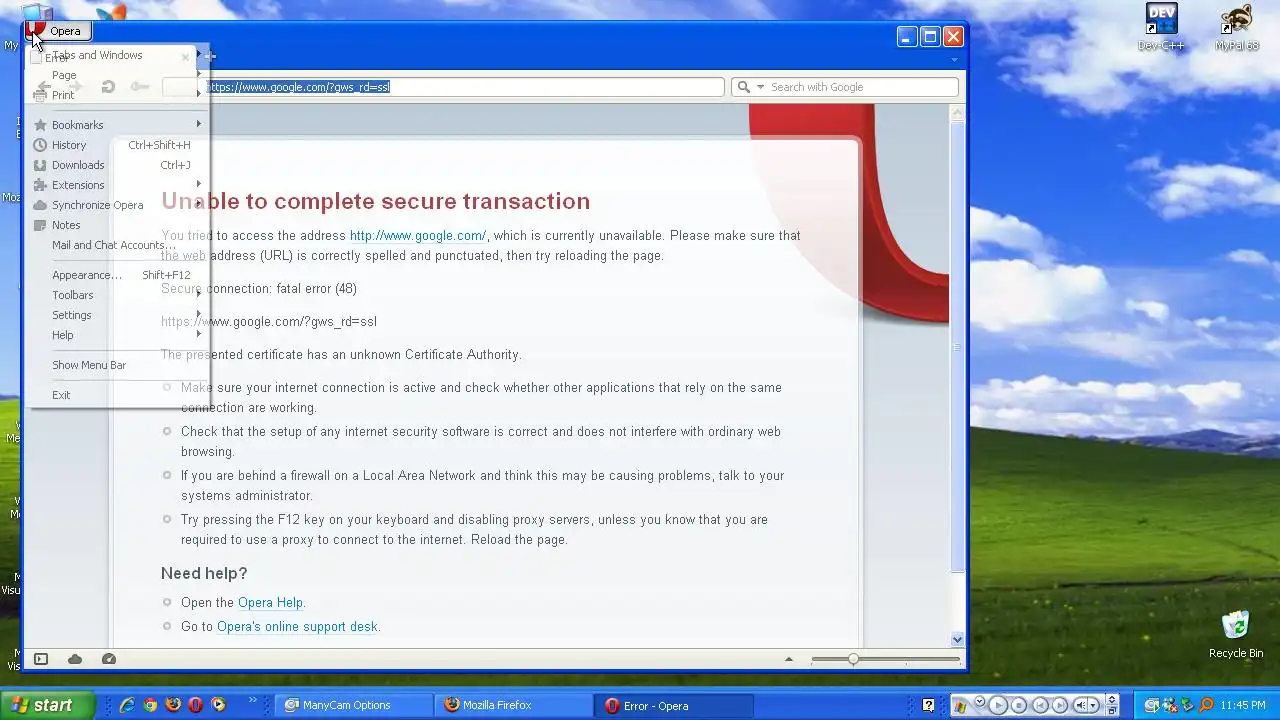The width and height of the screenshot is (1280, 720).
Task: Click the Opera Turbo speedometer icon
Action: point(109,659)
